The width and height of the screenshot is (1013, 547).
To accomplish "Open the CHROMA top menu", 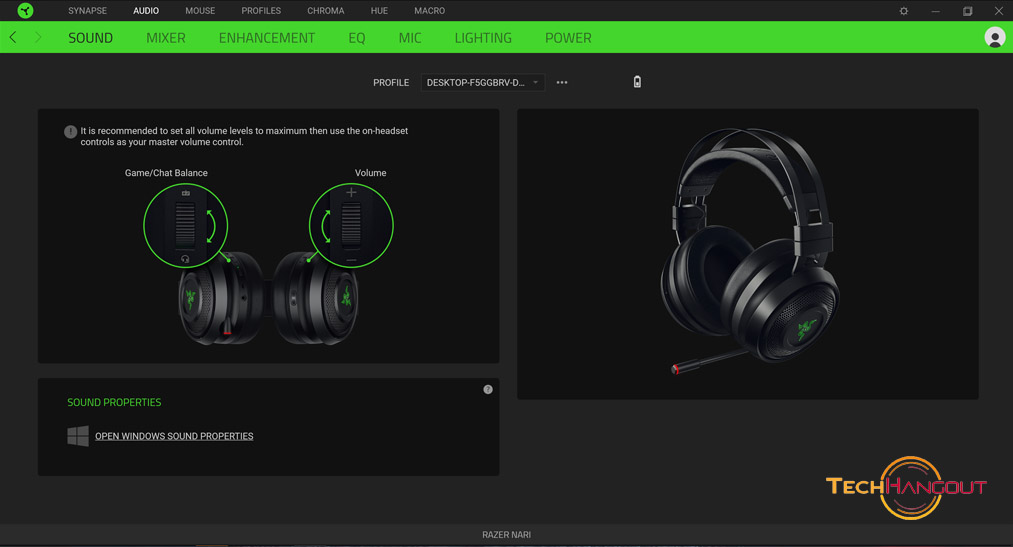I will tap(326, 11).
